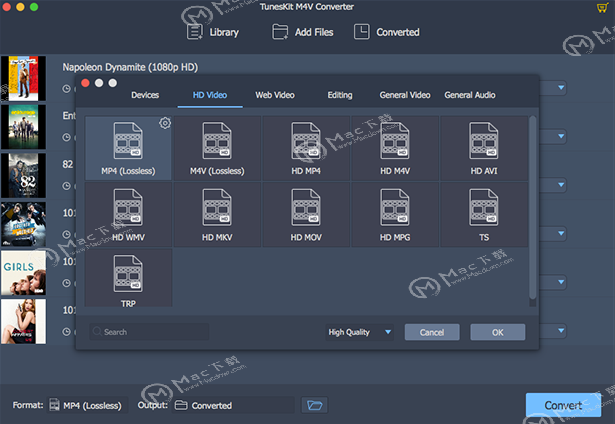Click the Converted toolbar label
The image size is (615, 424).
coord(398,32)
